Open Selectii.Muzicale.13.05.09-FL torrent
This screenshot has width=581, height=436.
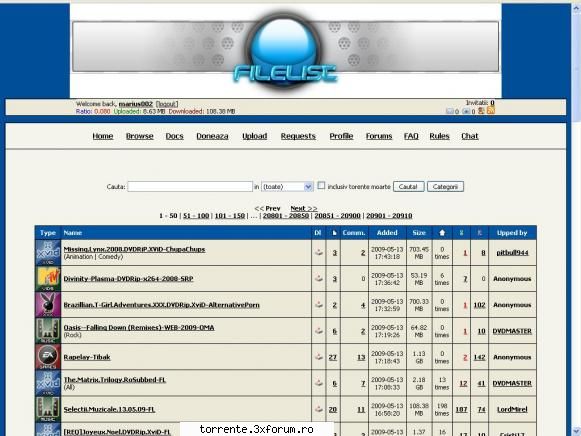(109, 409)
